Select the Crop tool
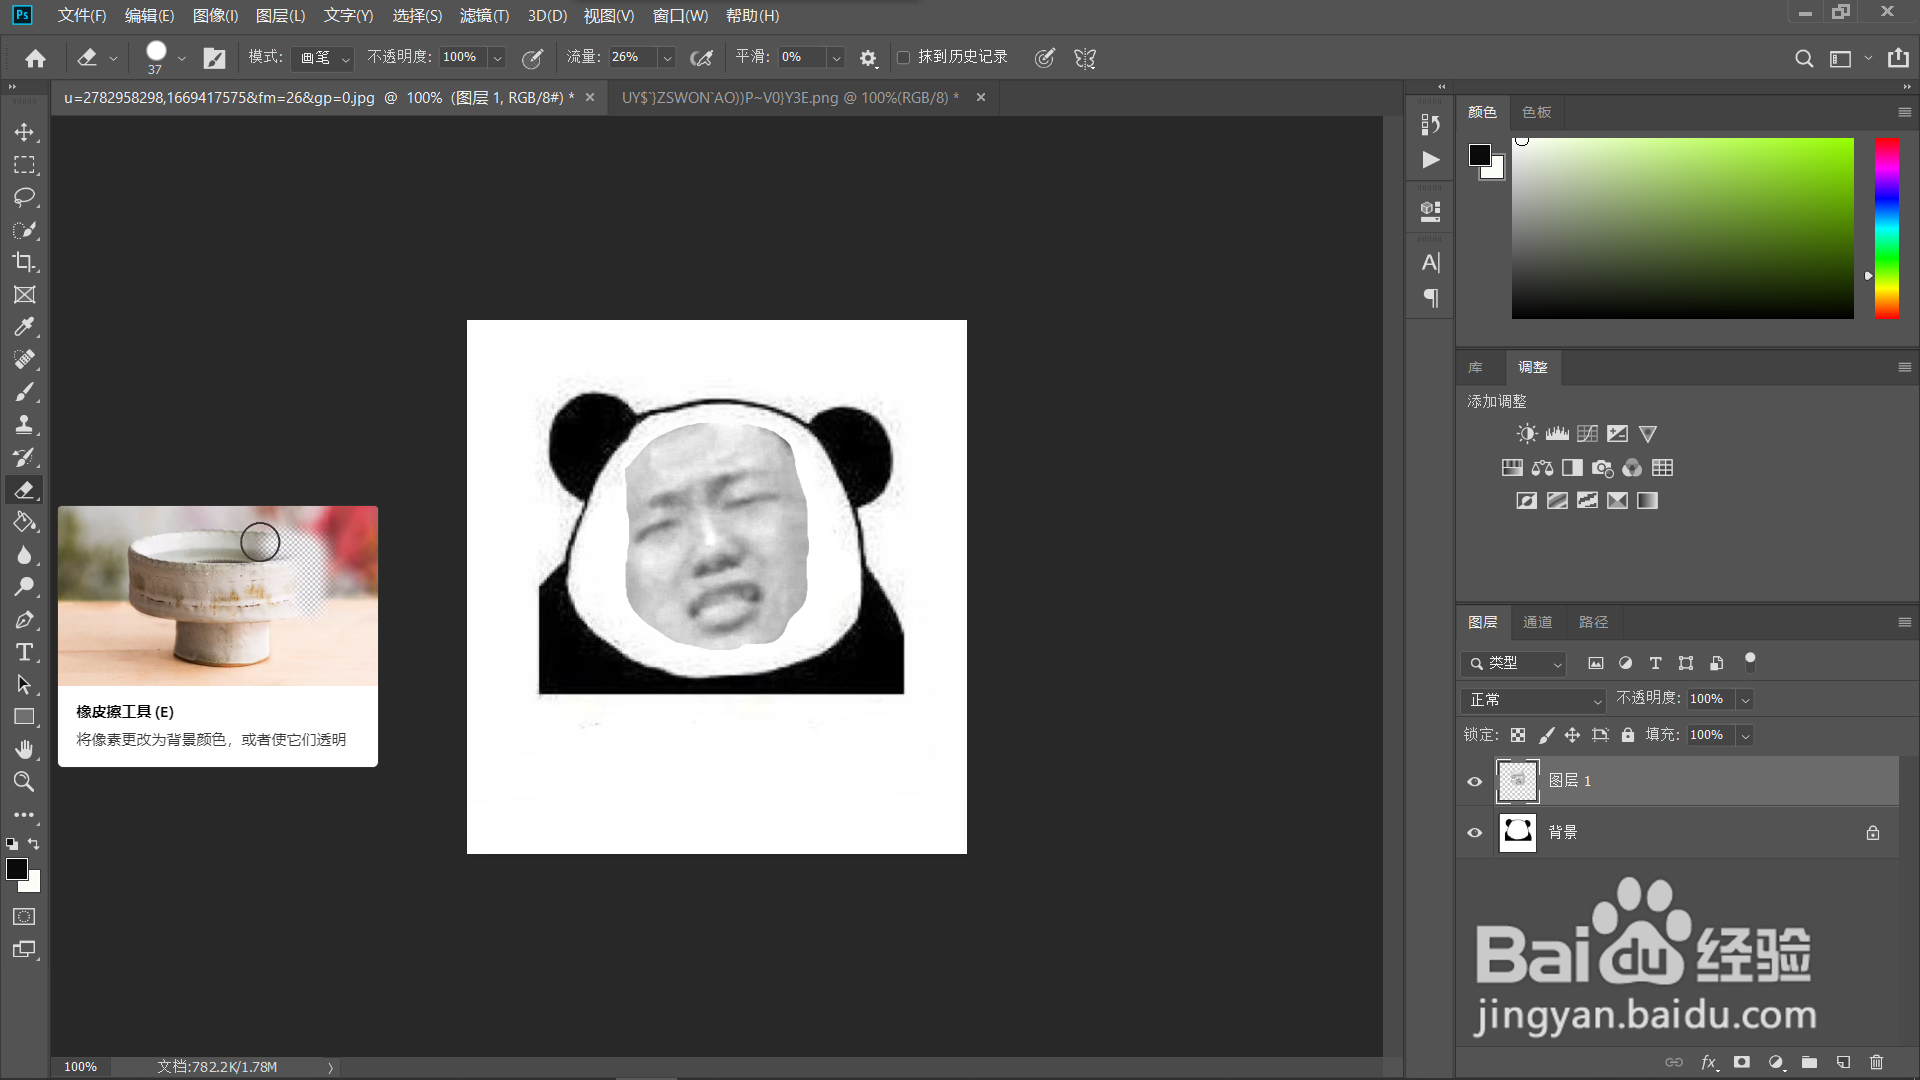 [x=24, y=262]
